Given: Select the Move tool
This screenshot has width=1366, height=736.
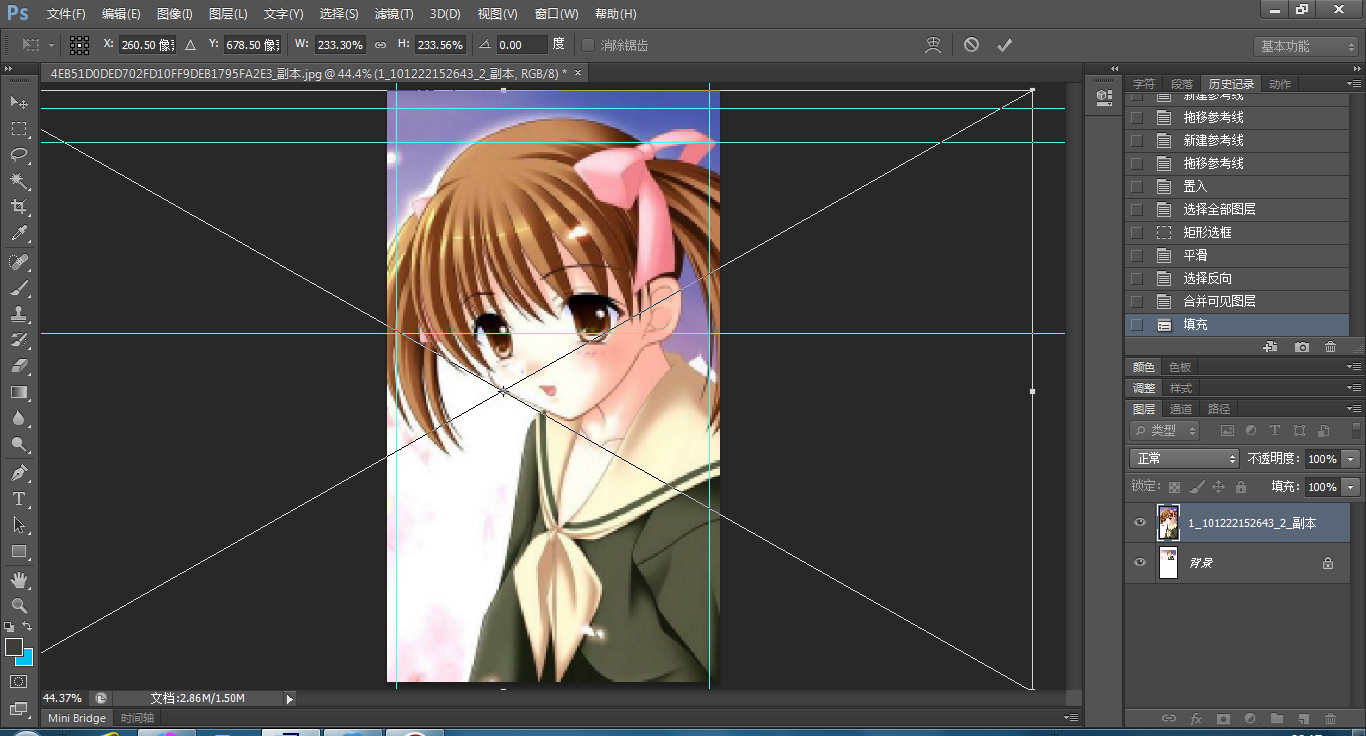Looking at the screenshot, I should coord(19,102).
